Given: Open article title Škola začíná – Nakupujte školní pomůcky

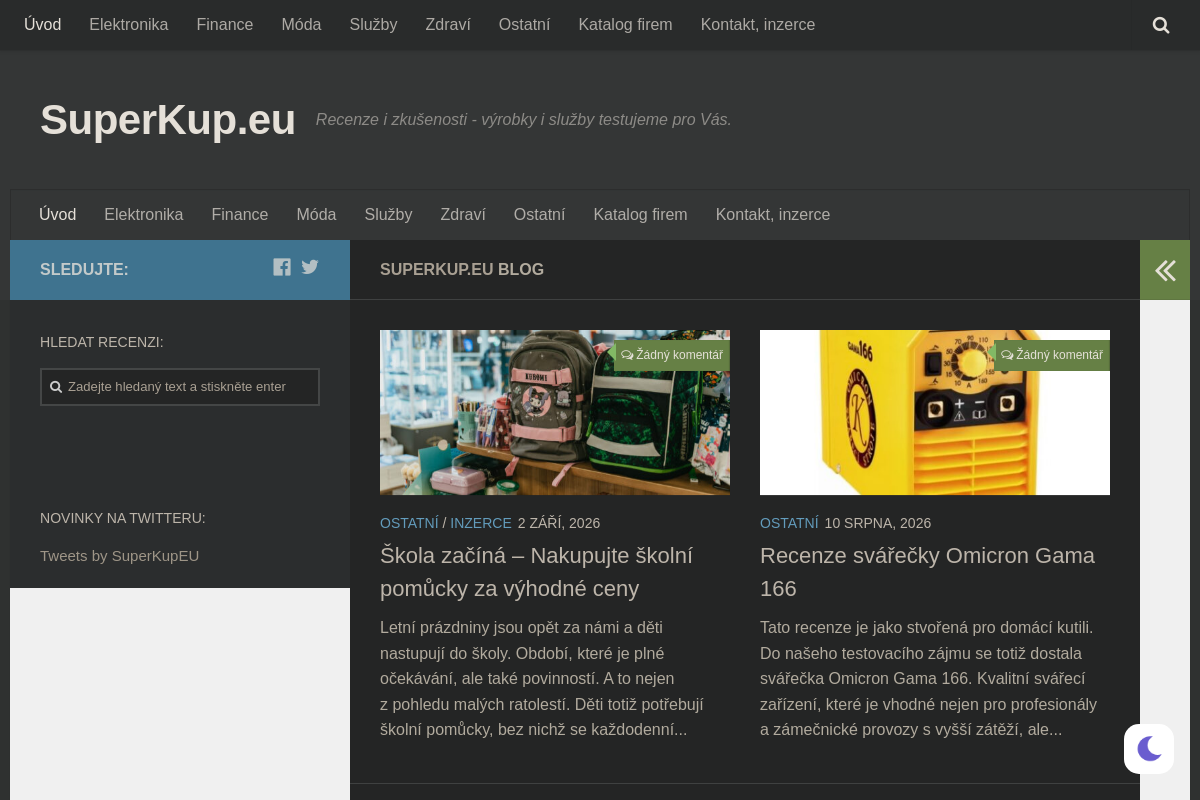Looking at the screenshot, I should pos(536,572).
